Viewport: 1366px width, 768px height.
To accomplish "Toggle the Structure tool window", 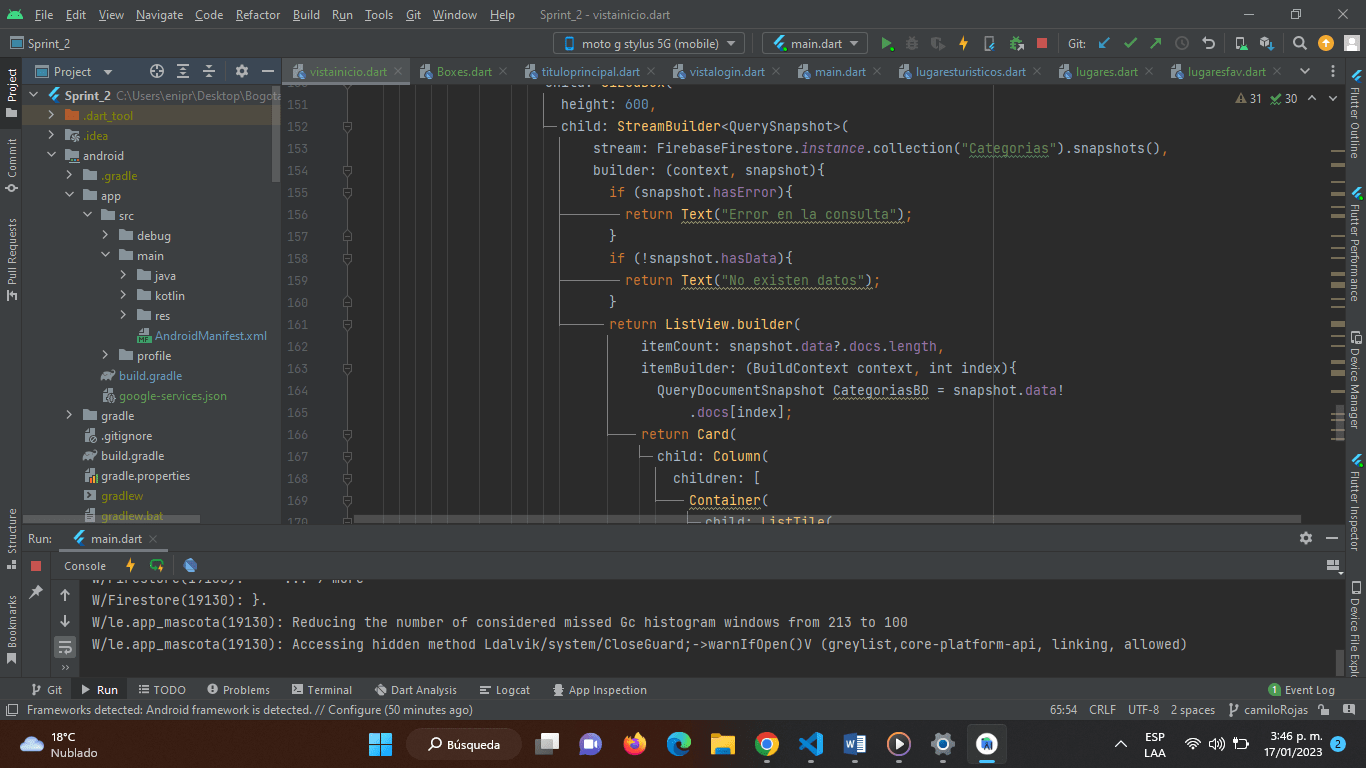I will (12, 539).
